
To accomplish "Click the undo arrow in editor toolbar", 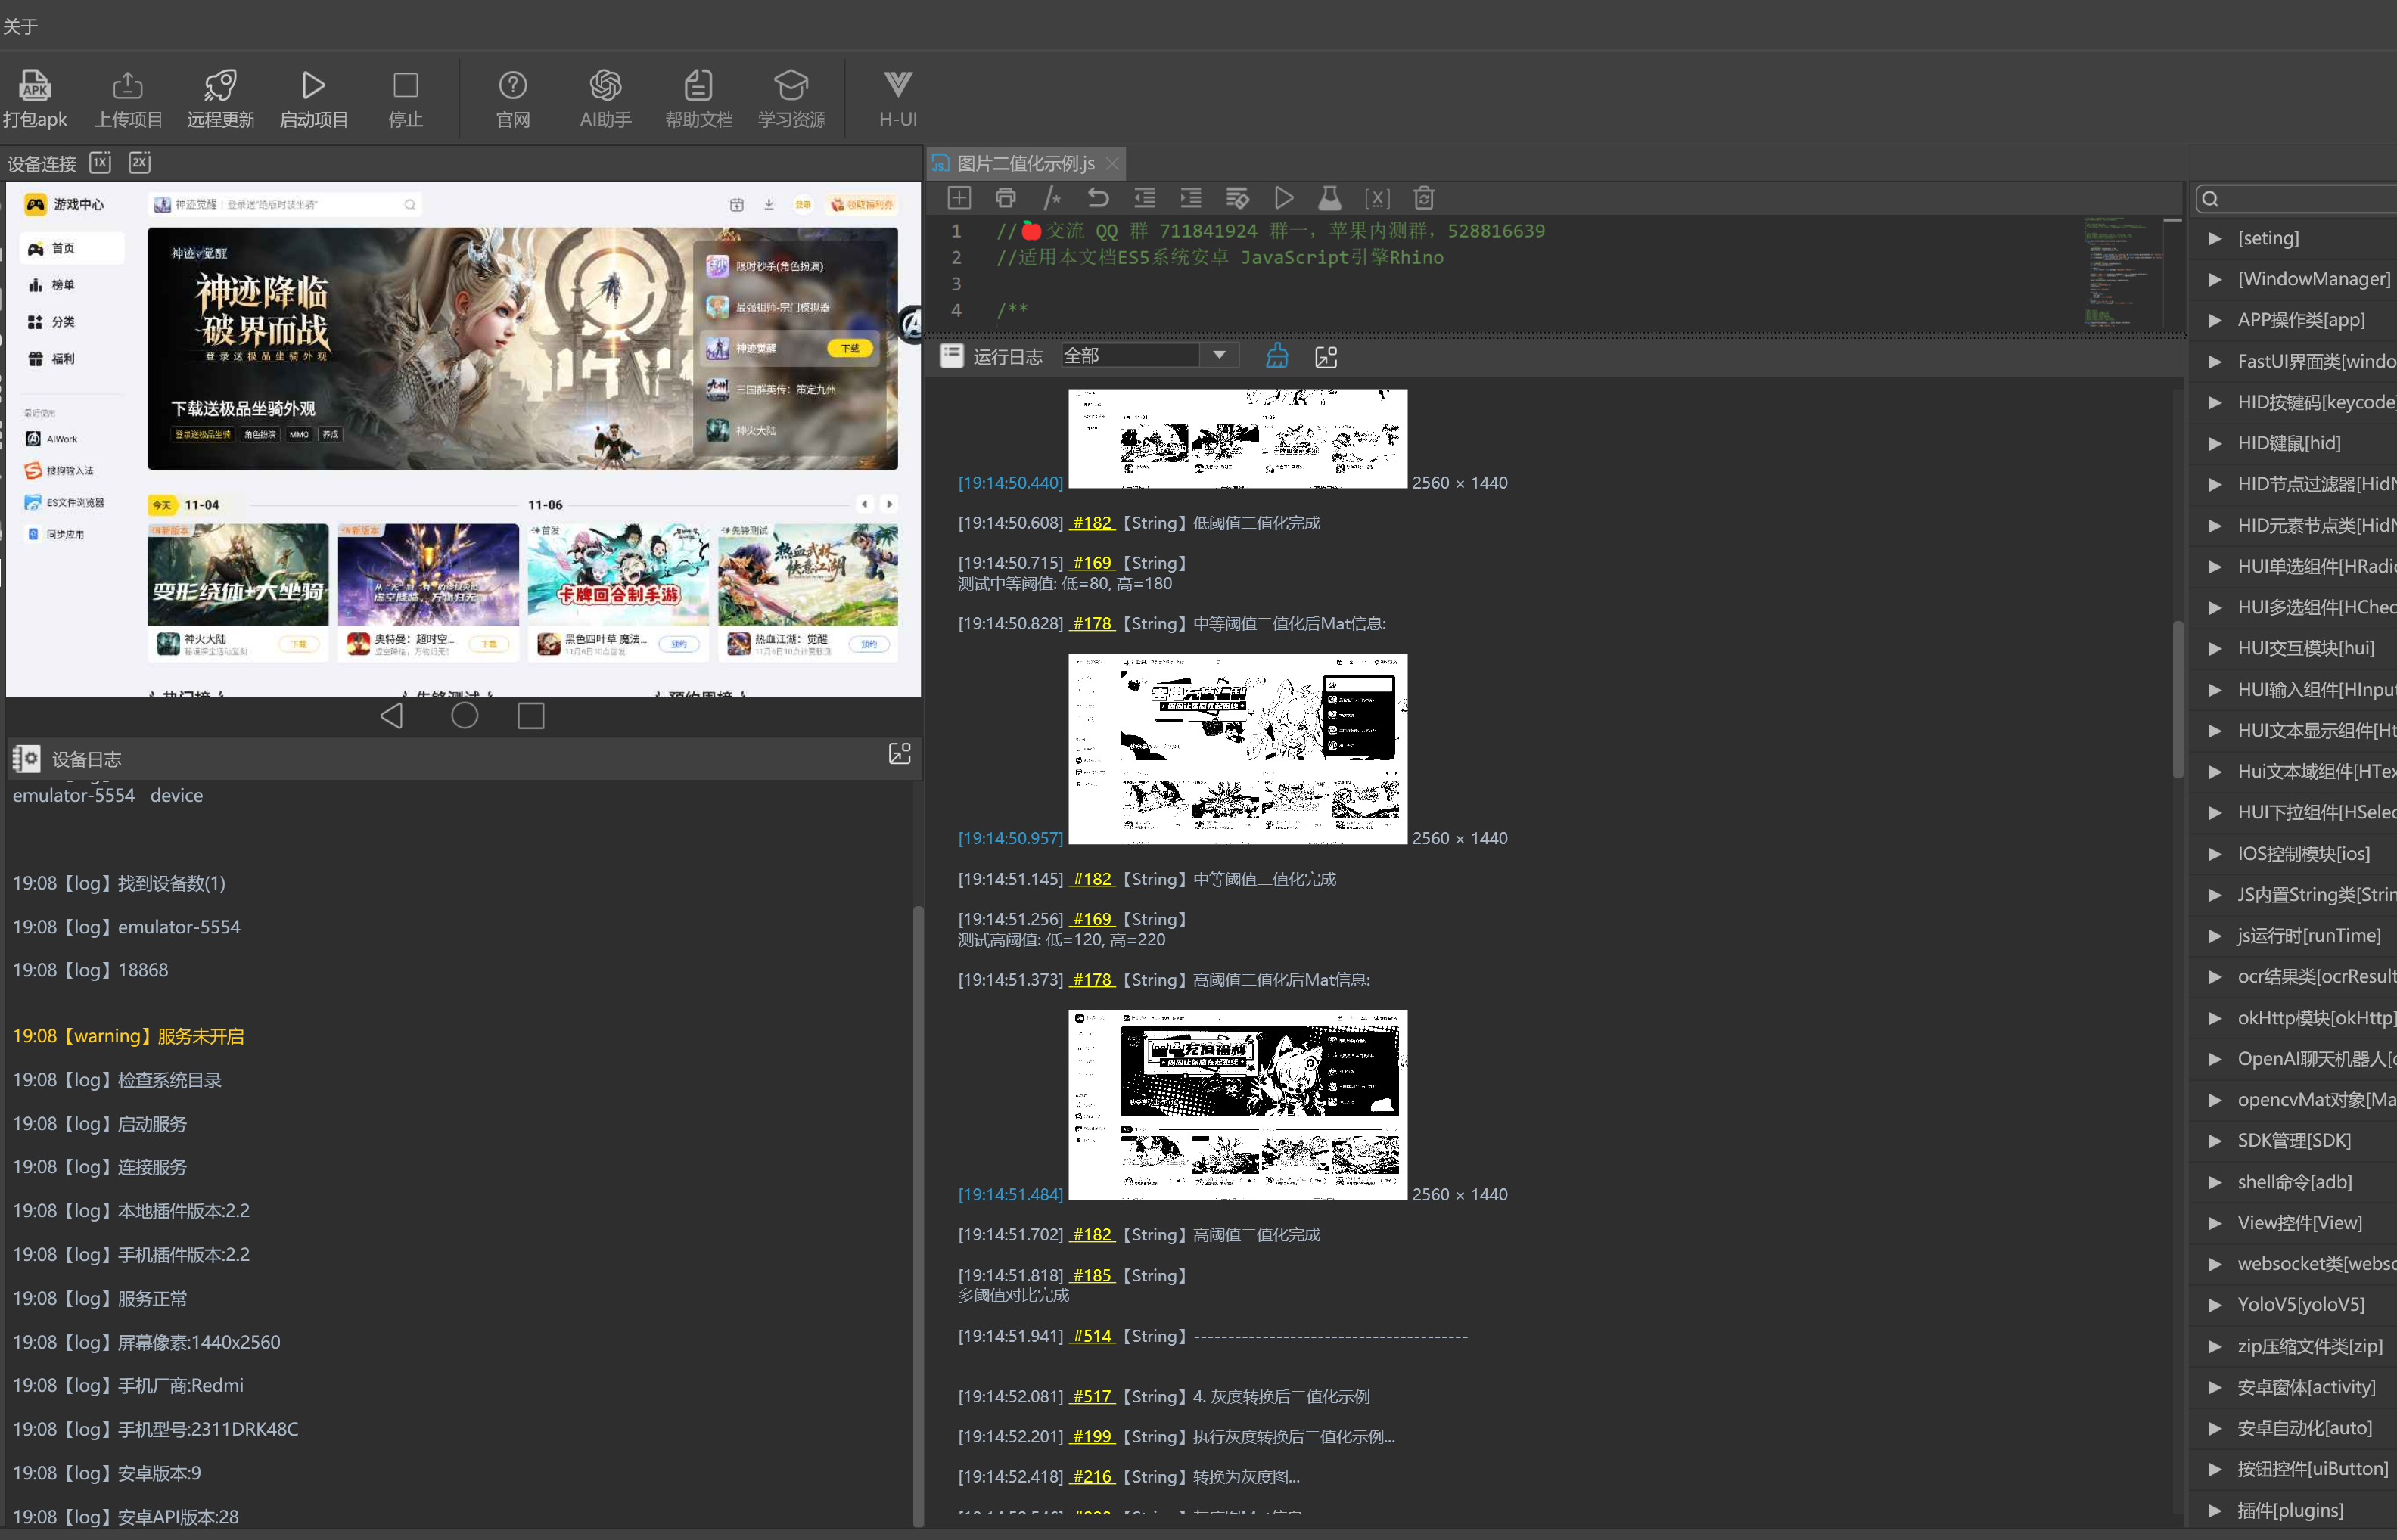I will click(1098, 198).
